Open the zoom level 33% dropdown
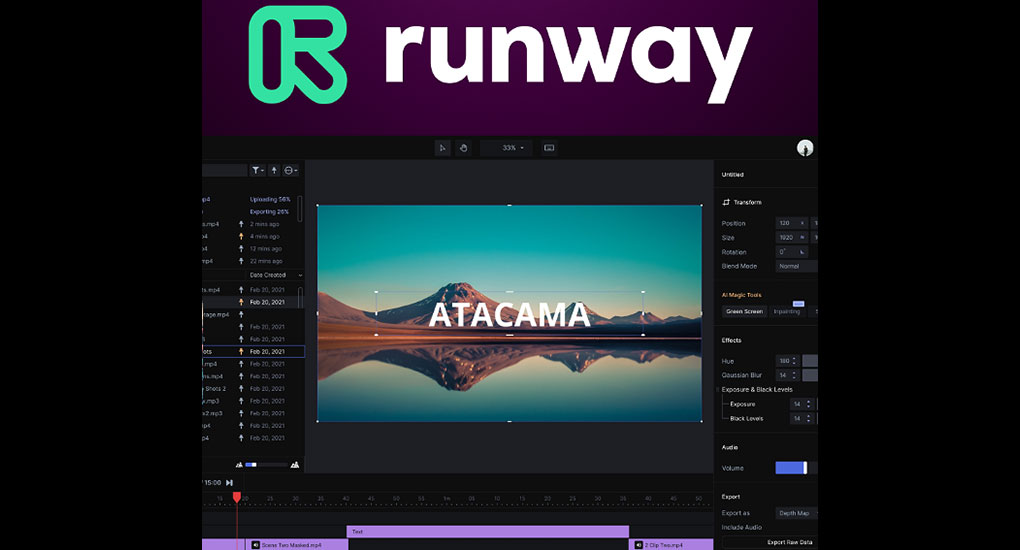 point(513,148)
